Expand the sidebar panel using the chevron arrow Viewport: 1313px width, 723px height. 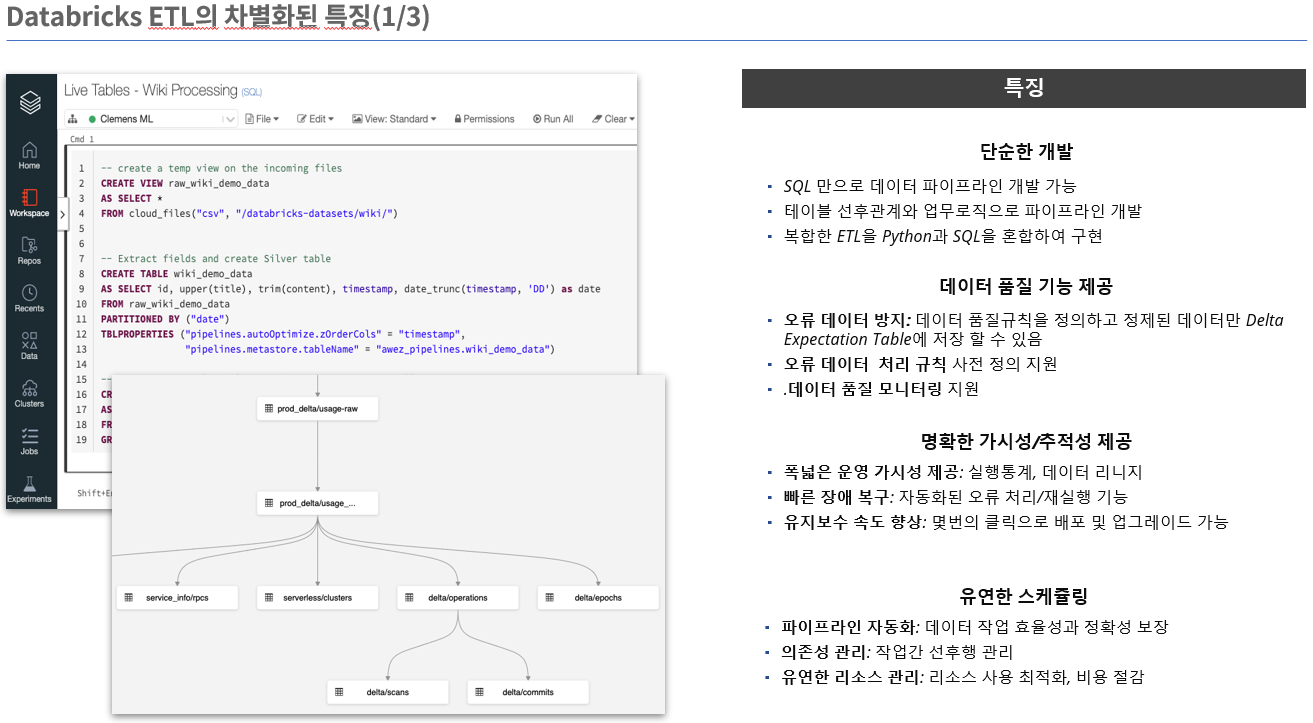62,213
